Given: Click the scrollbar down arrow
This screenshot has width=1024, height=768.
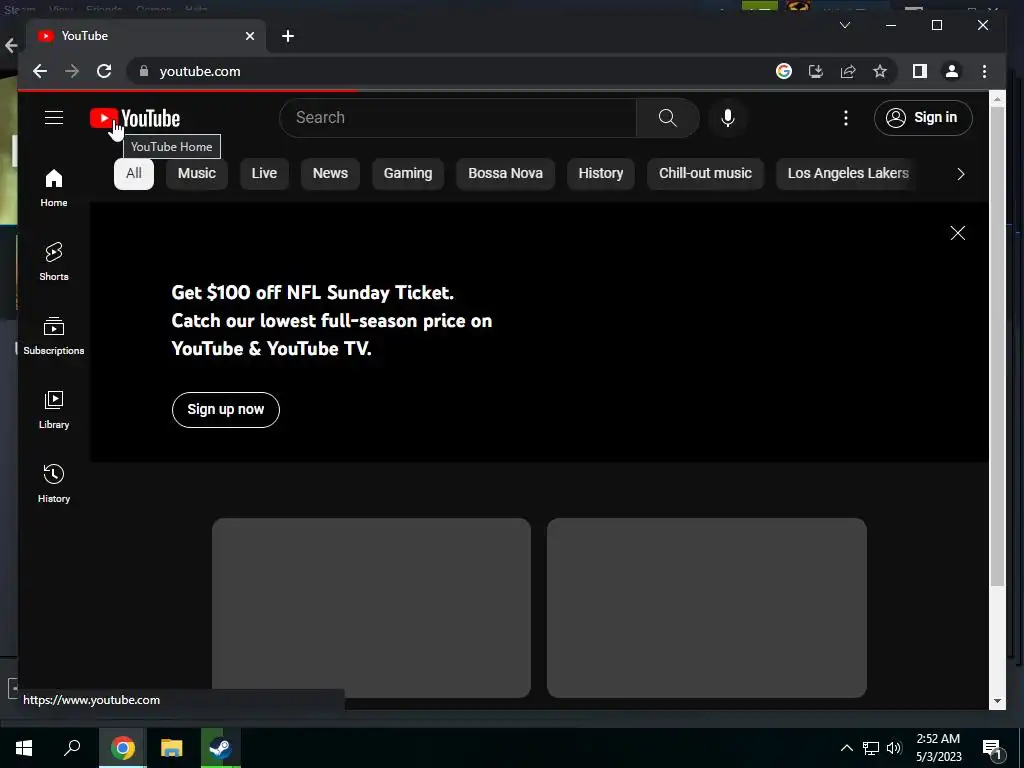Looking at the screenshot, I should [997, 701].
